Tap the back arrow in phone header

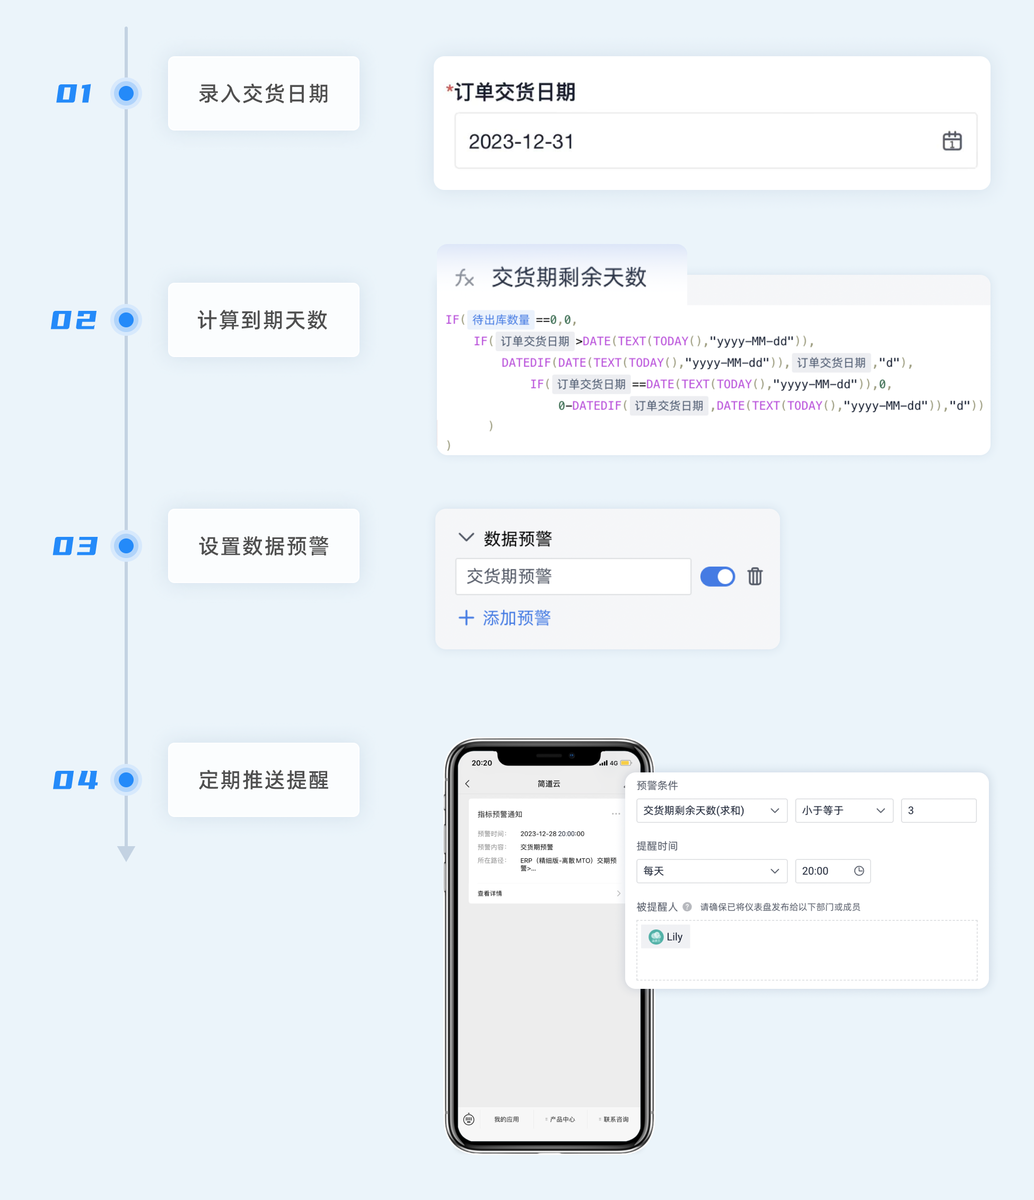(x=468, y=784)
